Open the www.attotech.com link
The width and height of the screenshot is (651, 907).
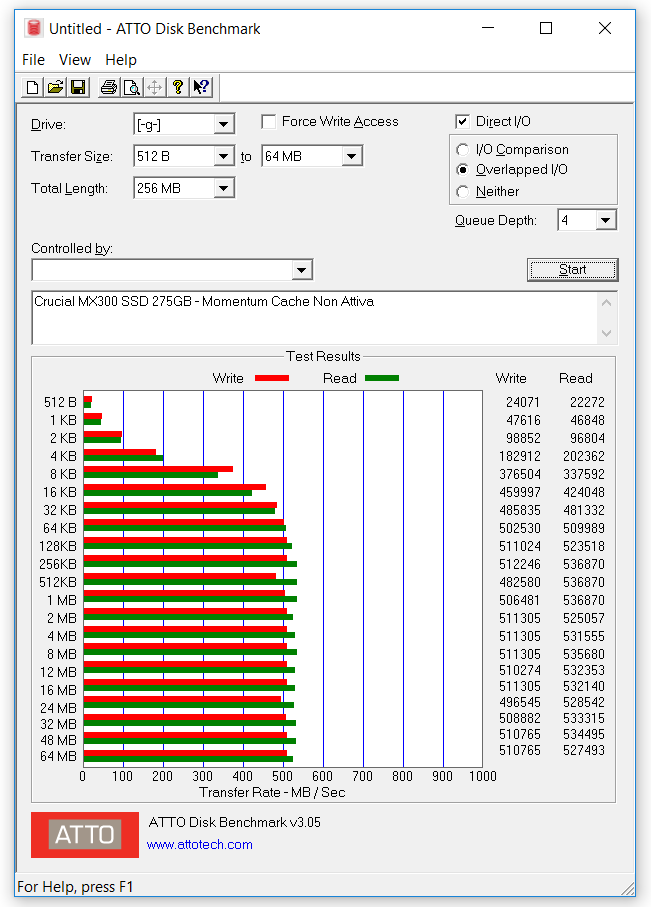[x=200, y=845]
